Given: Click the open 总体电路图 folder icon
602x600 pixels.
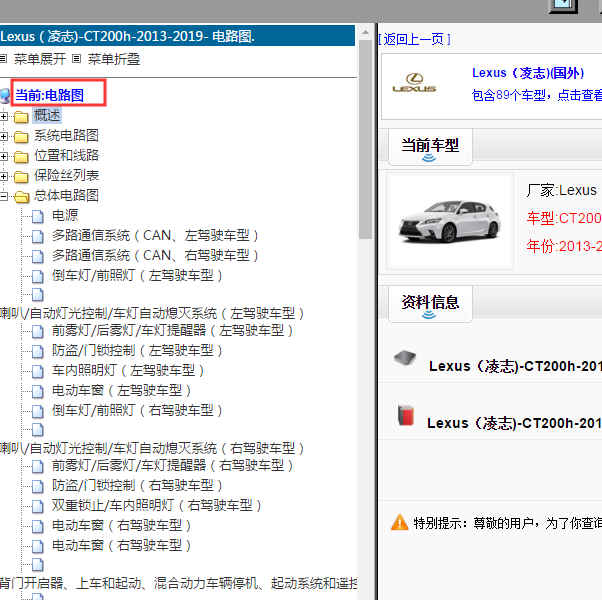Looking at the screenshot, I should click(x=21, y=197).
